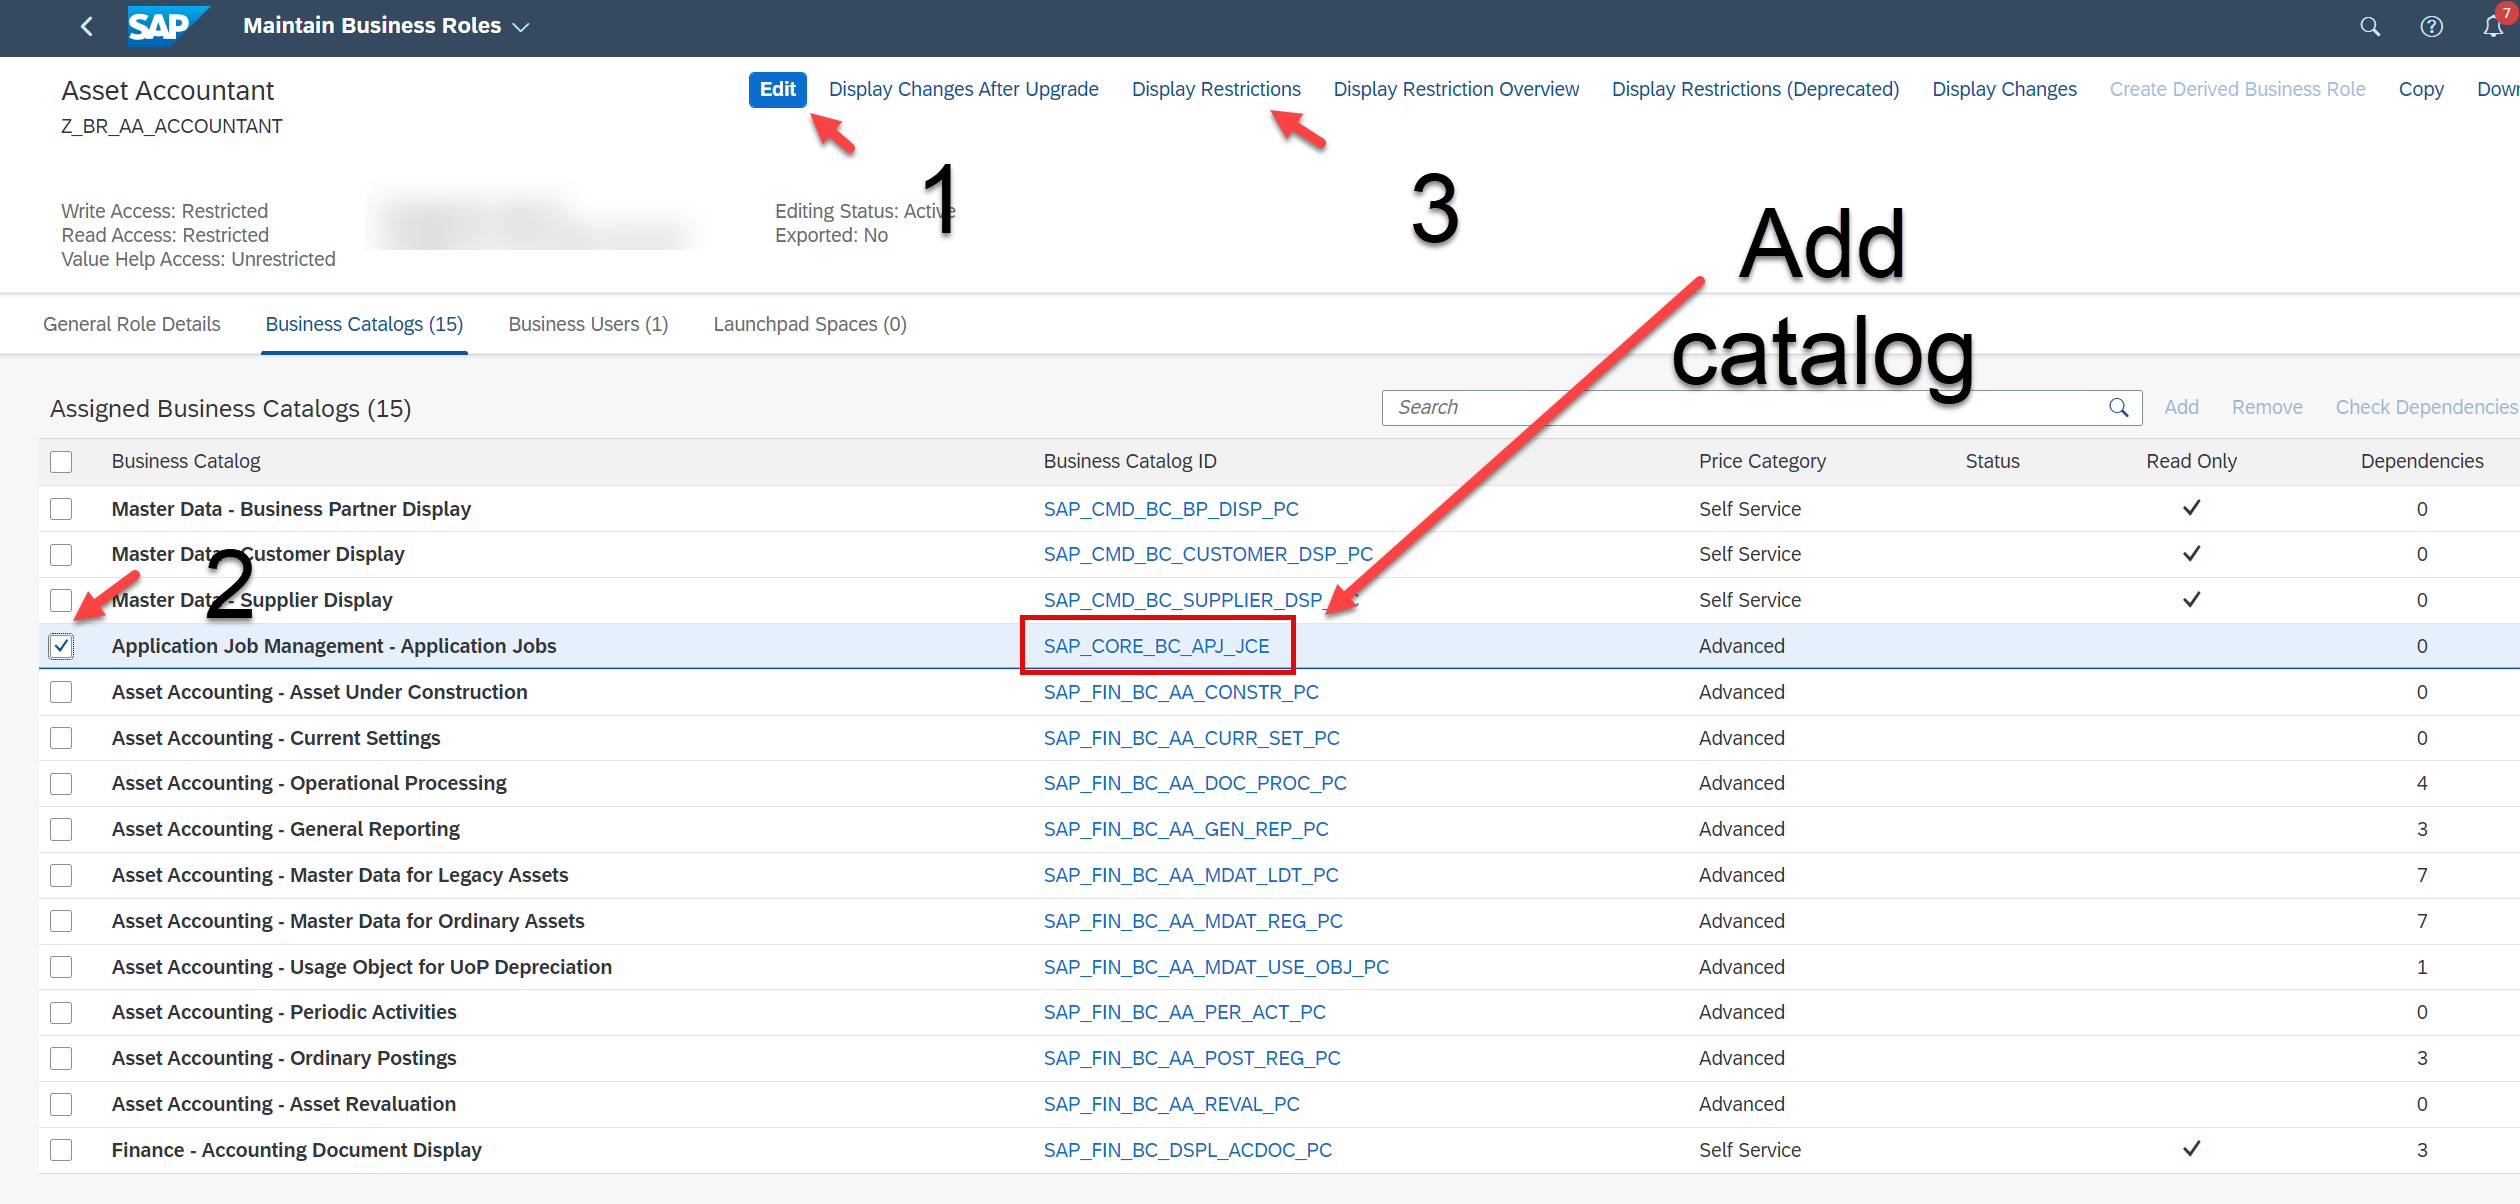Click the Dependencies column header

[2422, 461]
